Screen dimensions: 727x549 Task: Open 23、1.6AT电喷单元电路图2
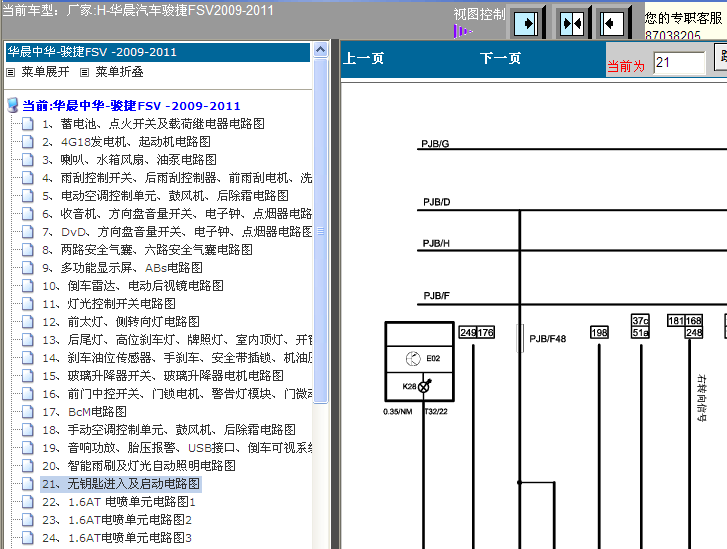click(x=117, y=520)
